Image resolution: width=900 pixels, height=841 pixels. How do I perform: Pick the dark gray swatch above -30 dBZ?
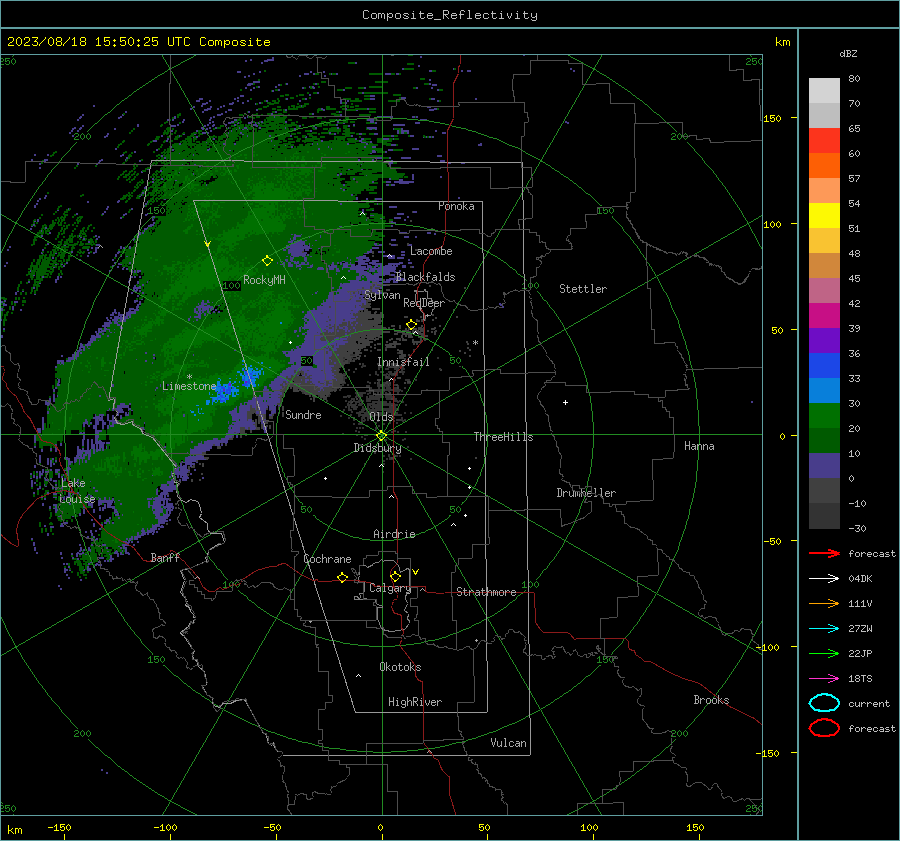(x=824, y=516)
